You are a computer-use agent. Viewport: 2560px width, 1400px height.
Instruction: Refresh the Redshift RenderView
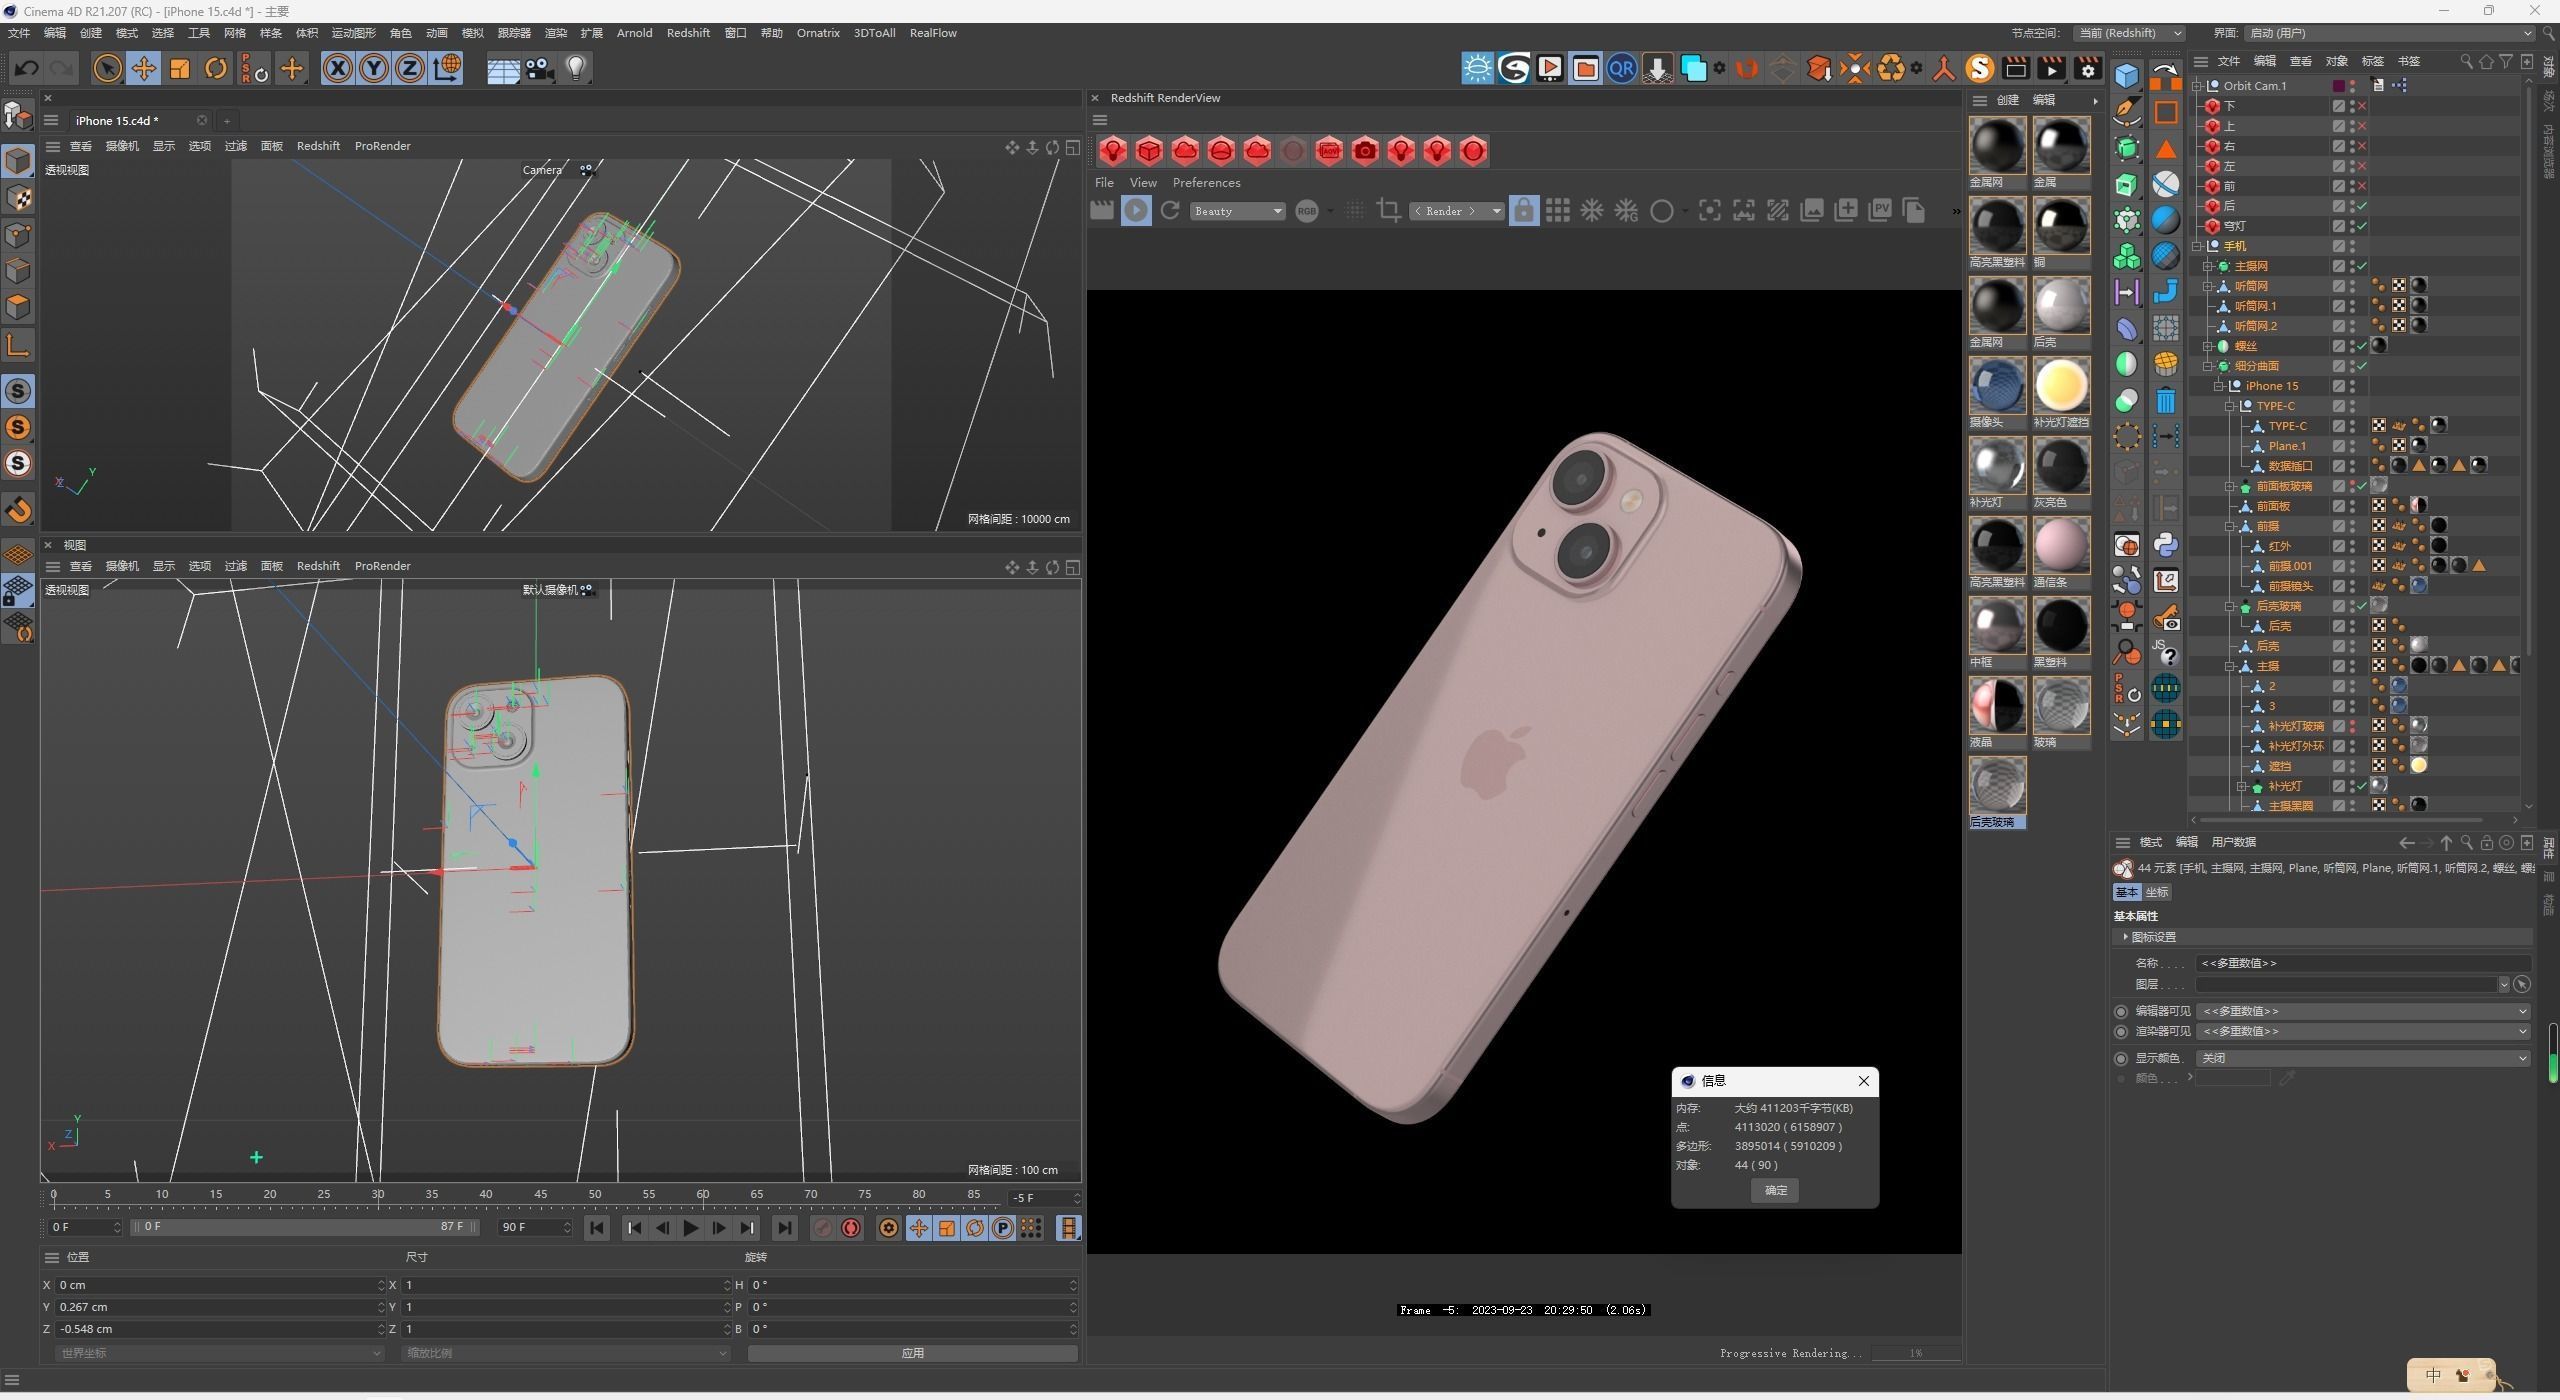pos(1170,211)
